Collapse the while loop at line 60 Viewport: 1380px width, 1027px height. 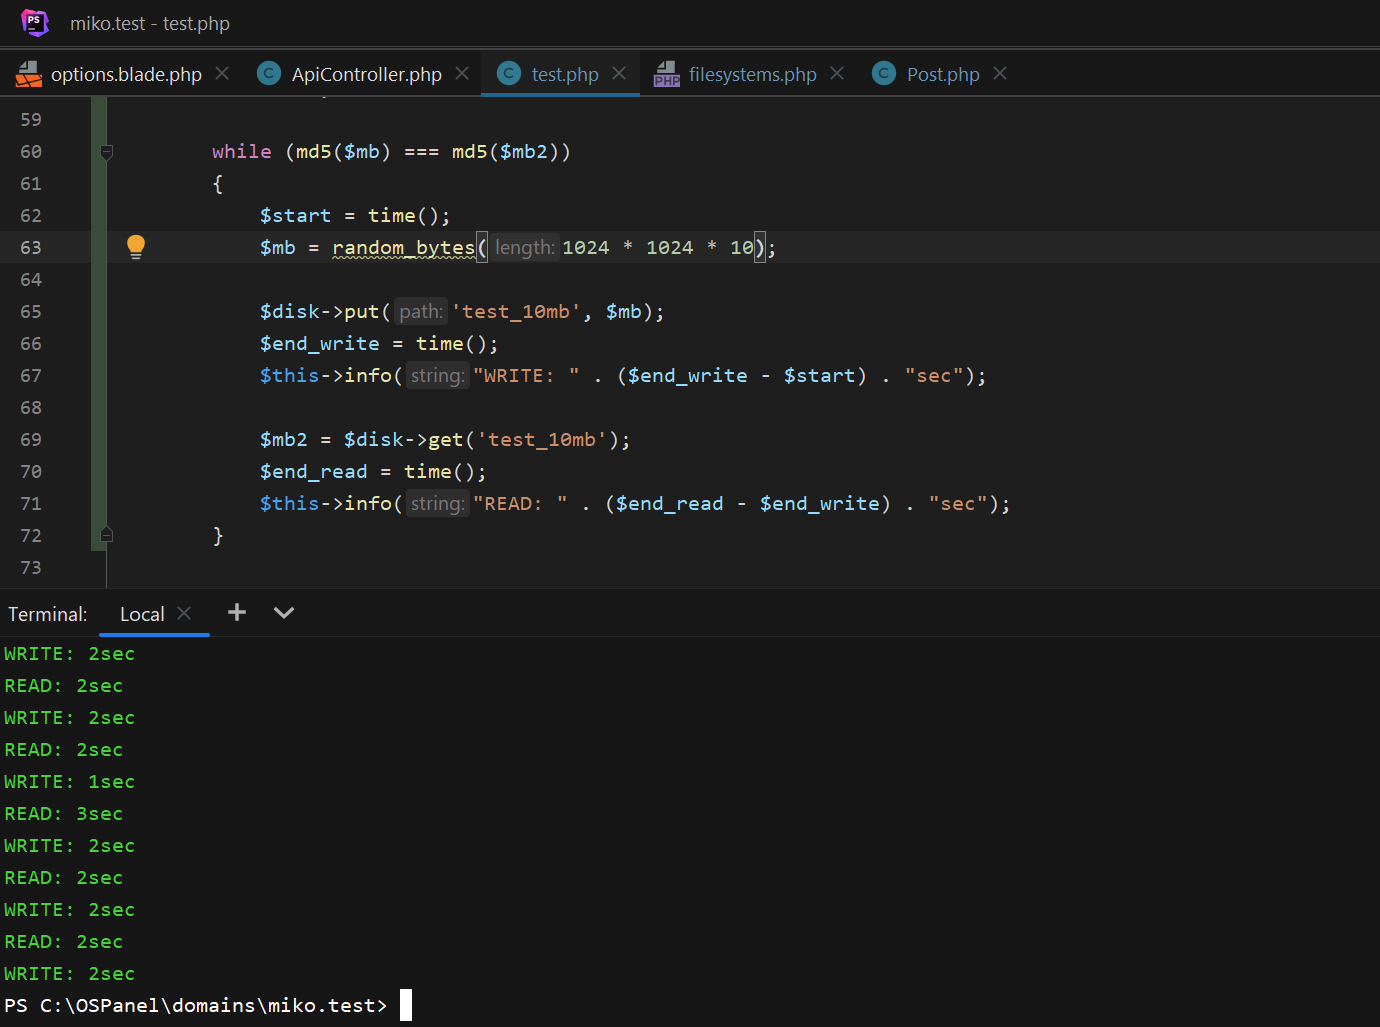(107, 152)
